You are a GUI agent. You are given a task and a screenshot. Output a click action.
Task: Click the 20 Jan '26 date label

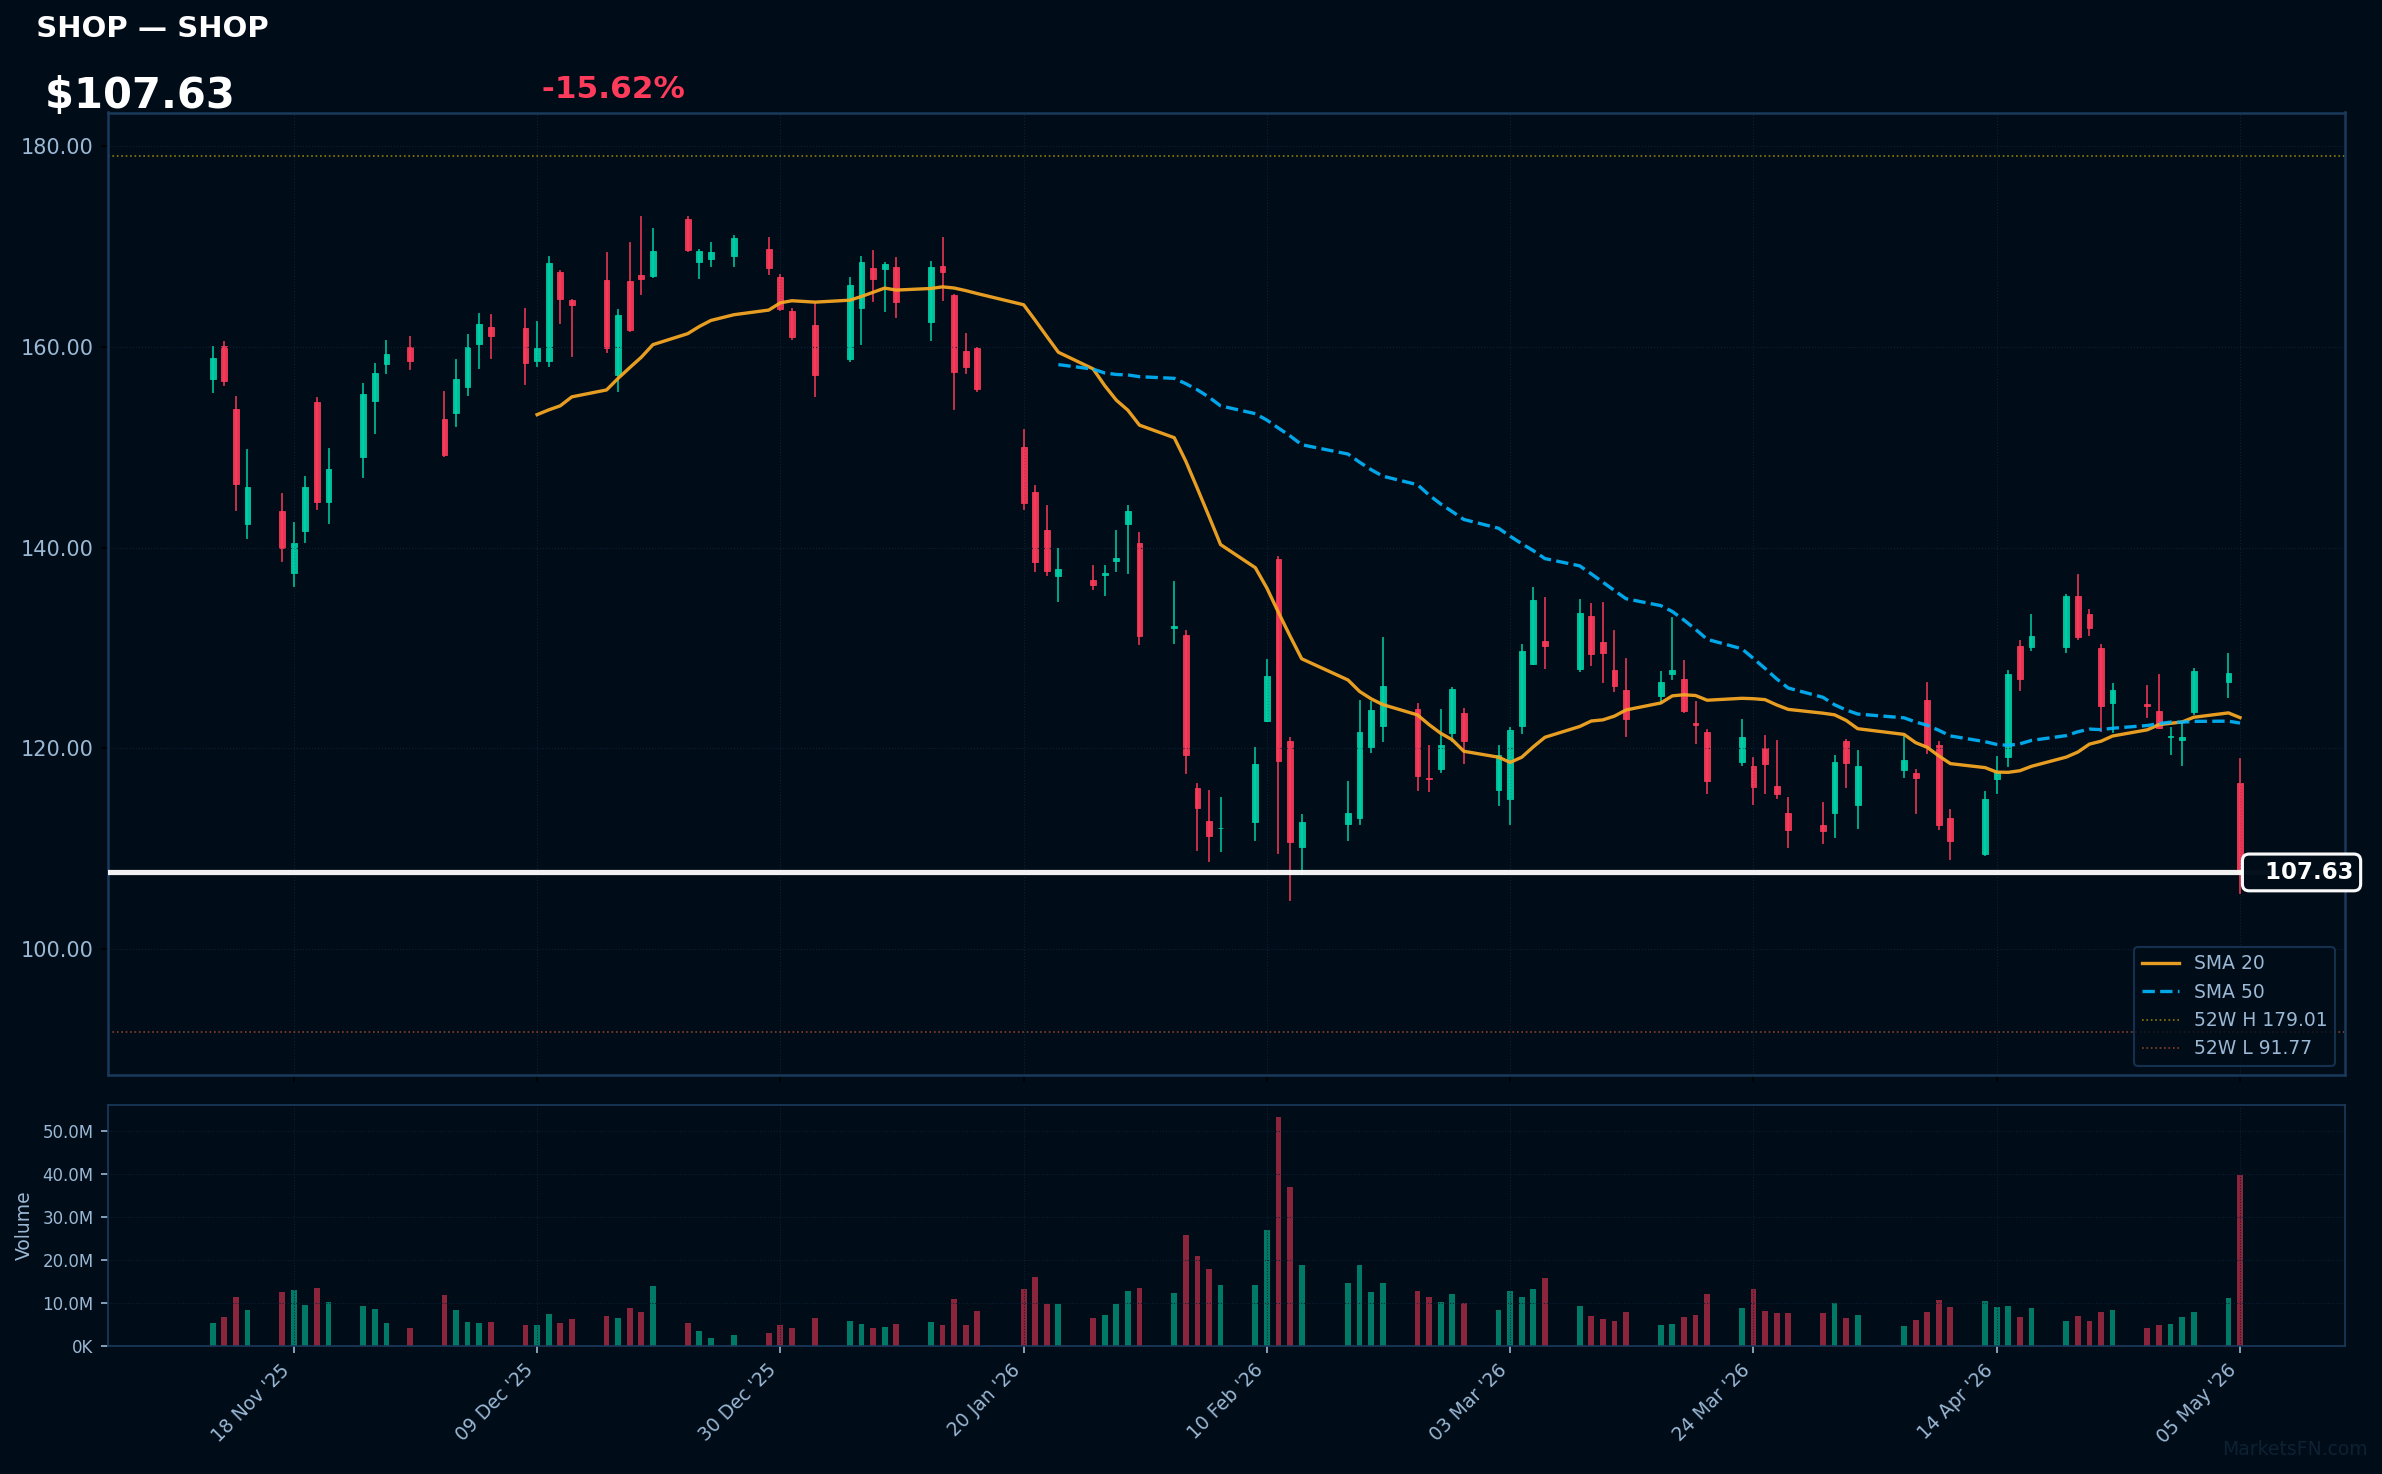coord(982,1402)
